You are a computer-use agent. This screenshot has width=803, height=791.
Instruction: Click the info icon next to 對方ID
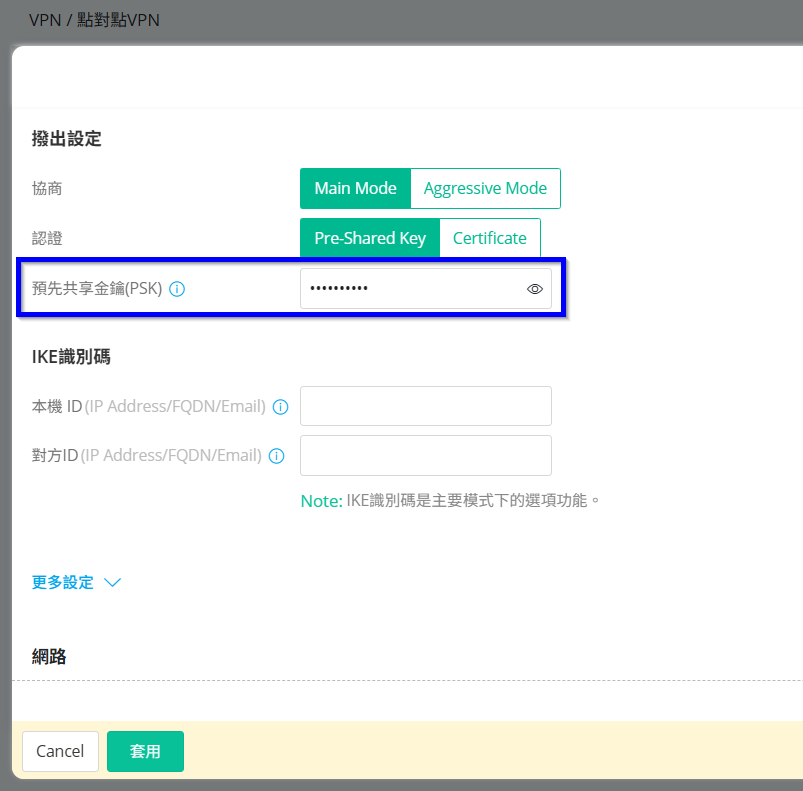pos(277,456)
